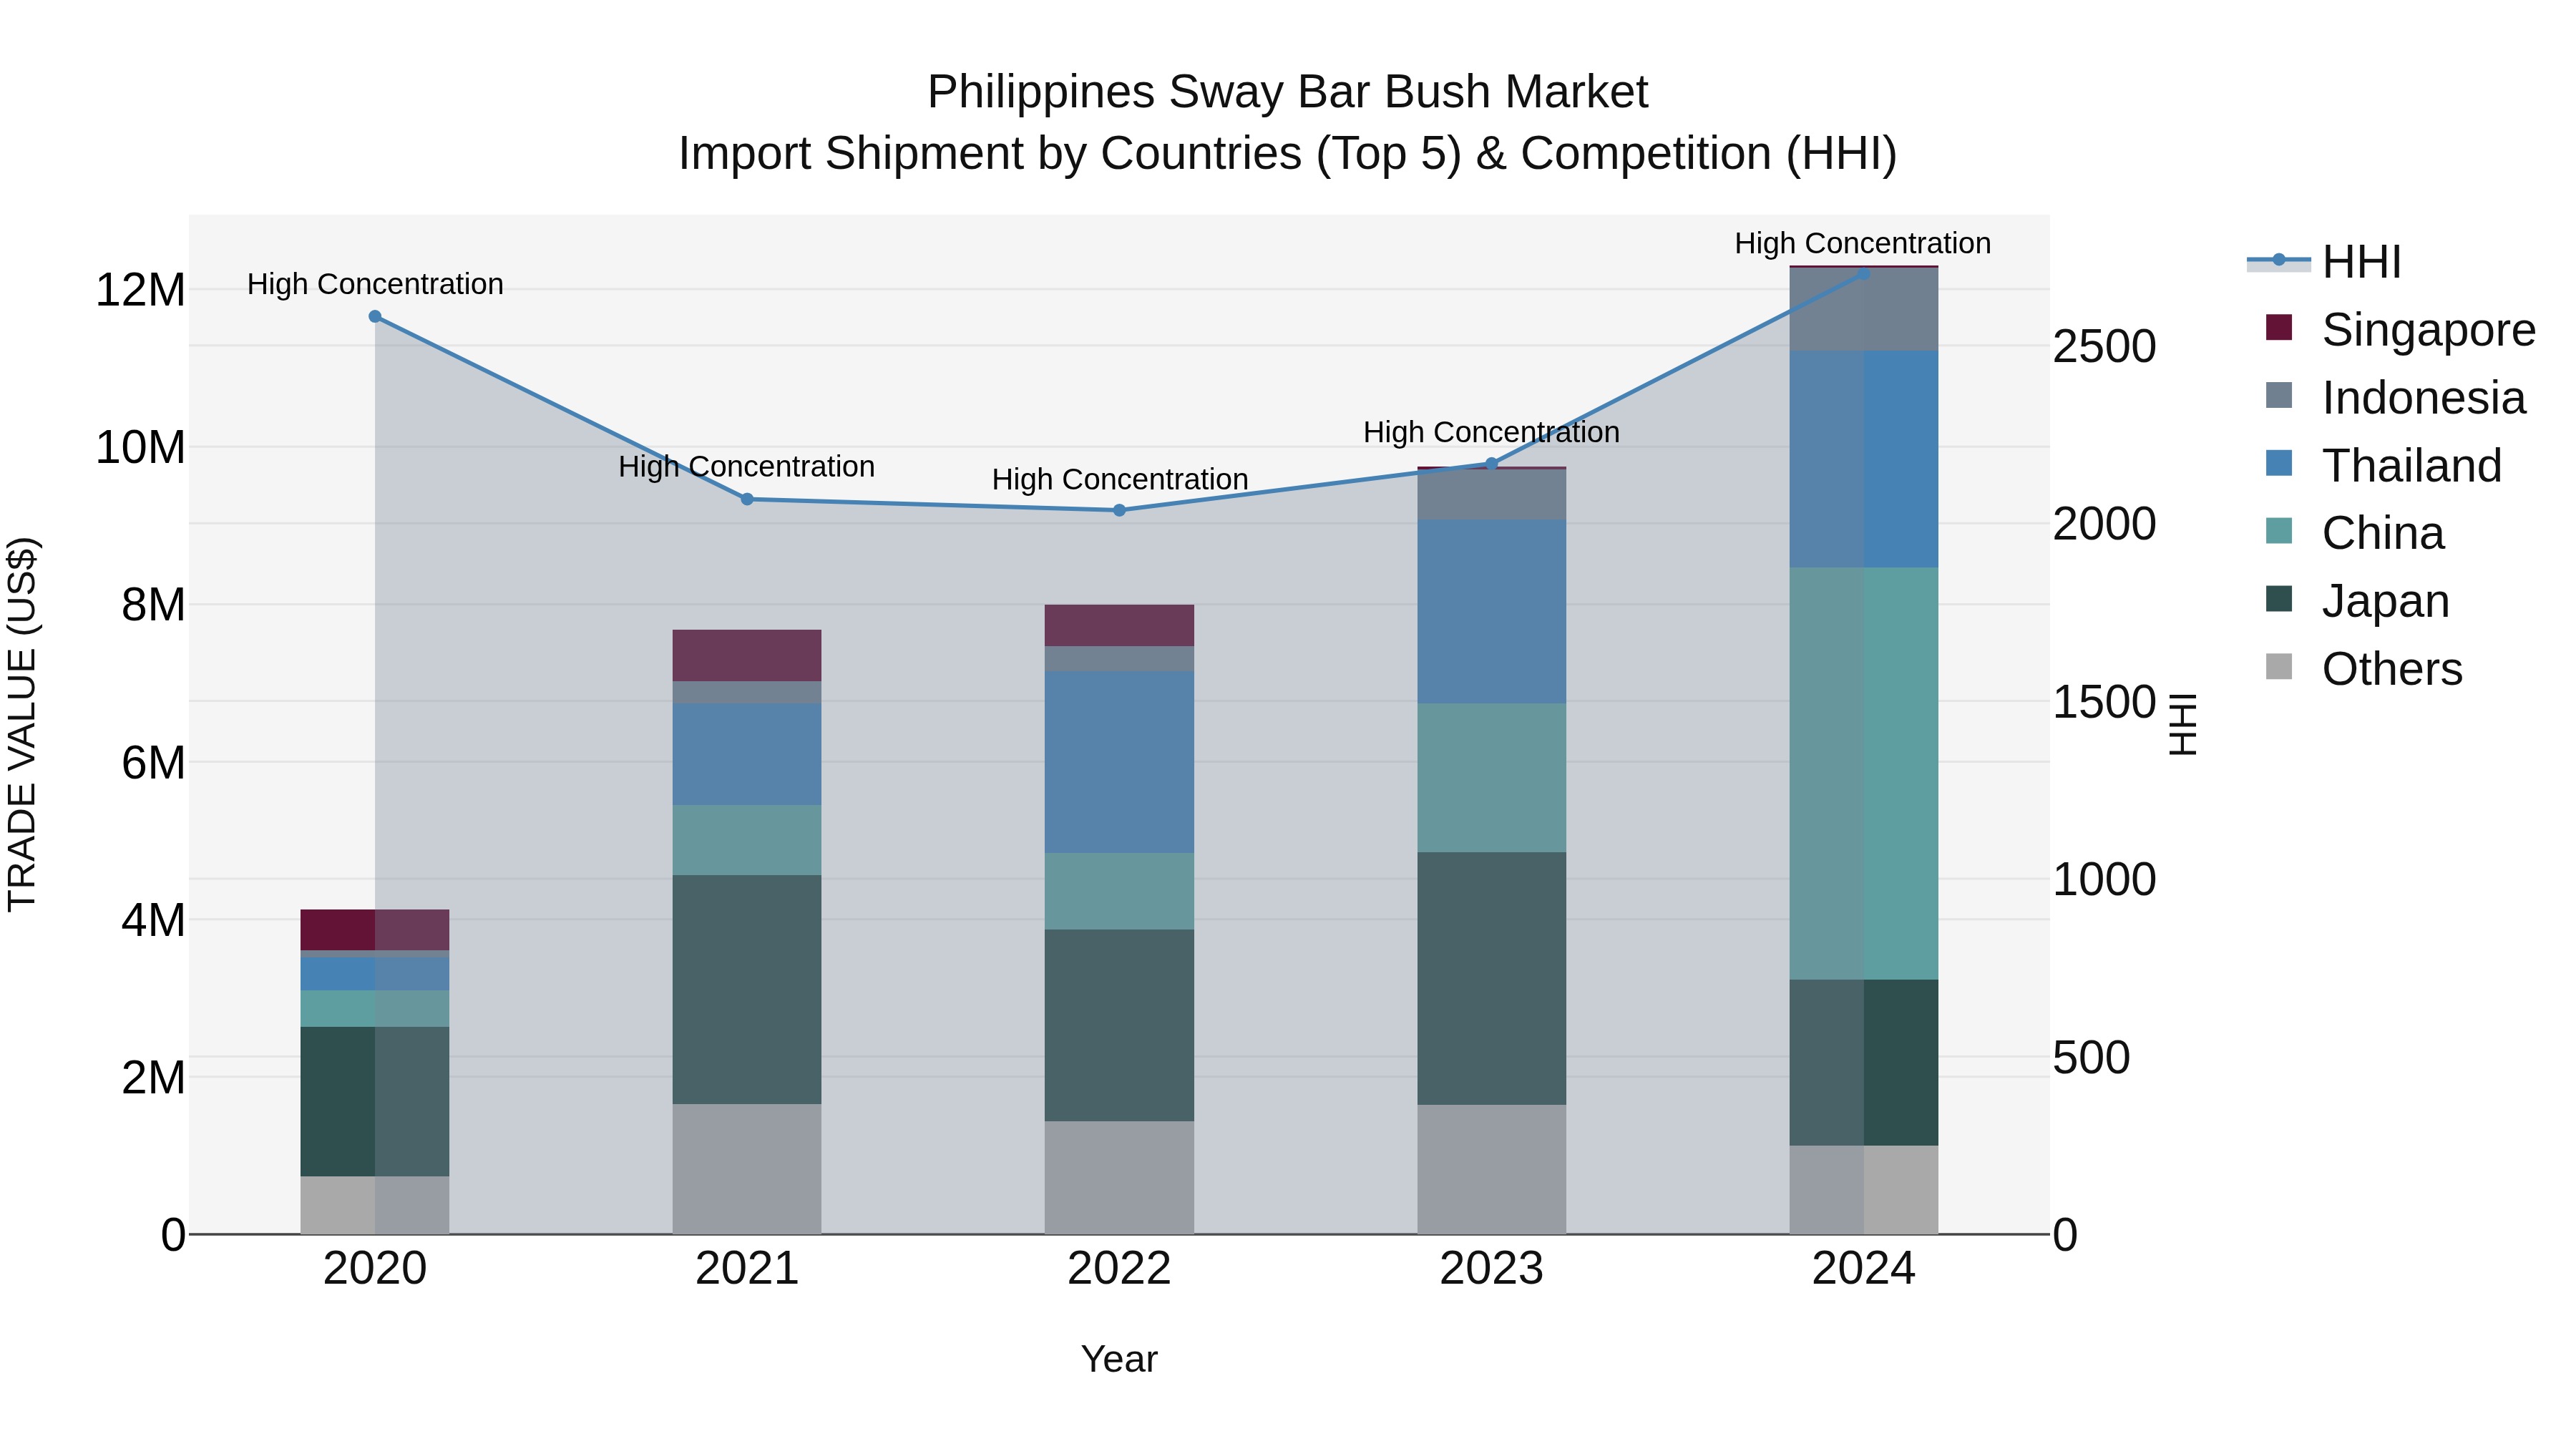2576x1449 pixels.
Task: Click the 2021 x-axis label
Action: point(747,1269)
